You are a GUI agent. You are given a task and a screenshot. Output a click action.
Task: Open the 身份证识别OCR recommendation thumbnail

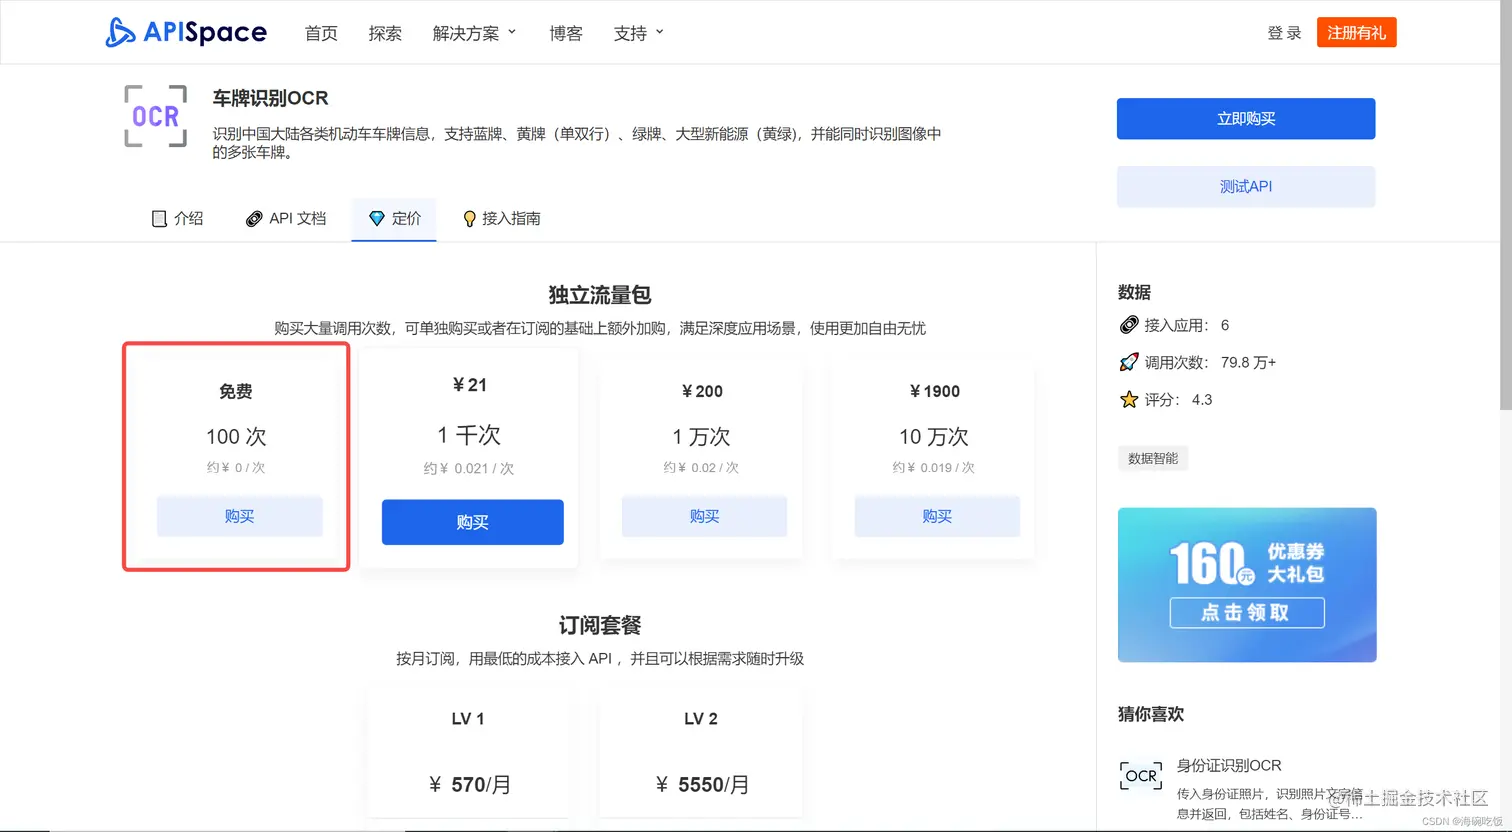tap(1140, 775)
